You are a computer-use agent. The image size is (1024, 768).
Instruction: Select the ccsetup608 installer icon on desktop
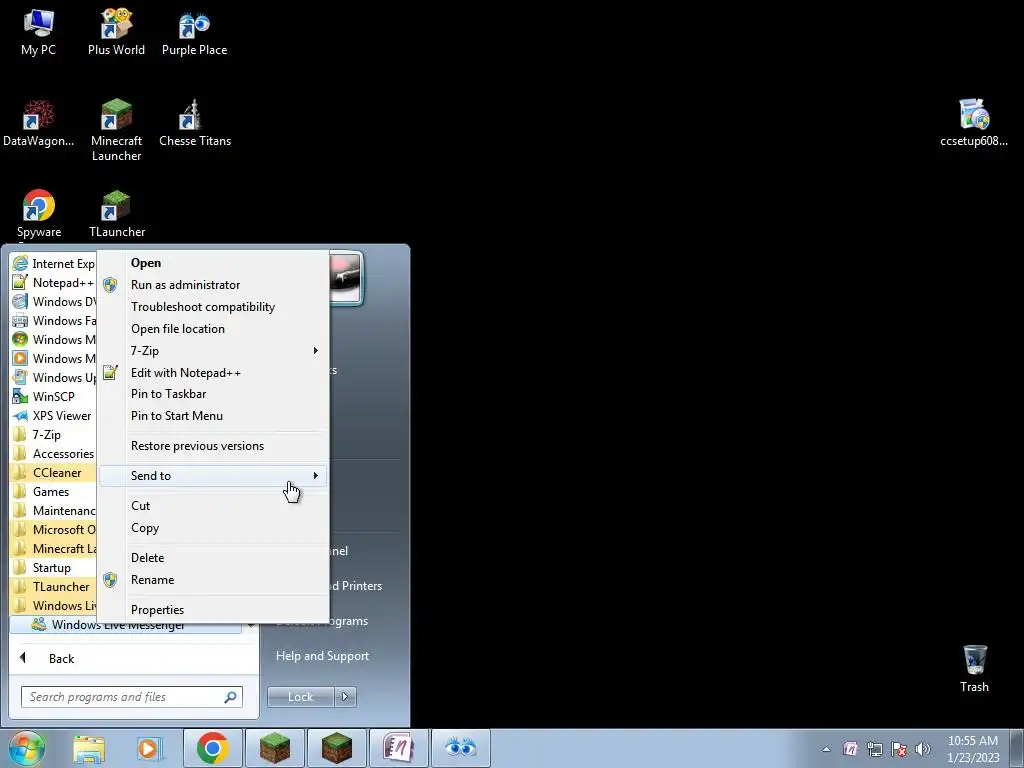974,123
